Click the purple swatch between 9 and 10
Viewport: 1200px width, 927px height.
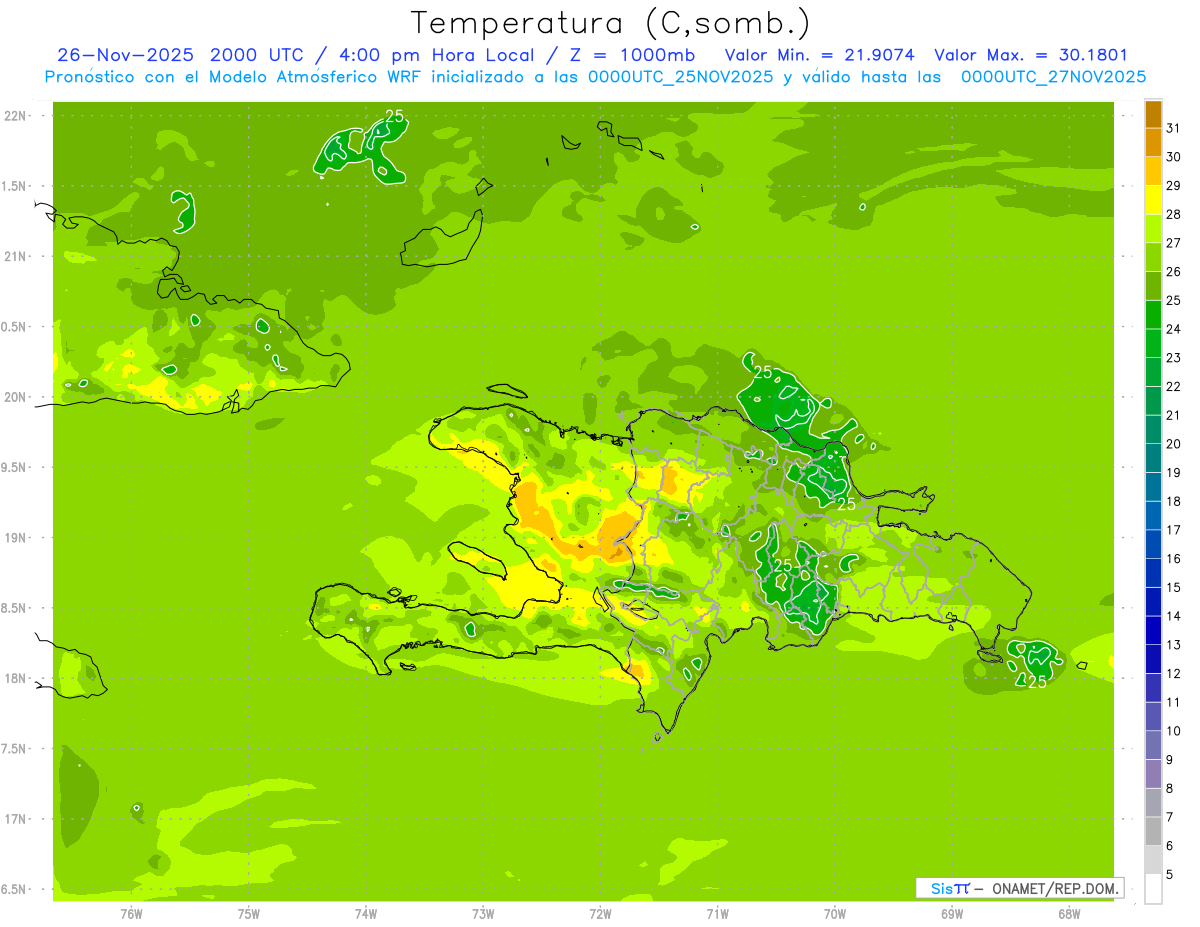click(x=1153, y=744)
